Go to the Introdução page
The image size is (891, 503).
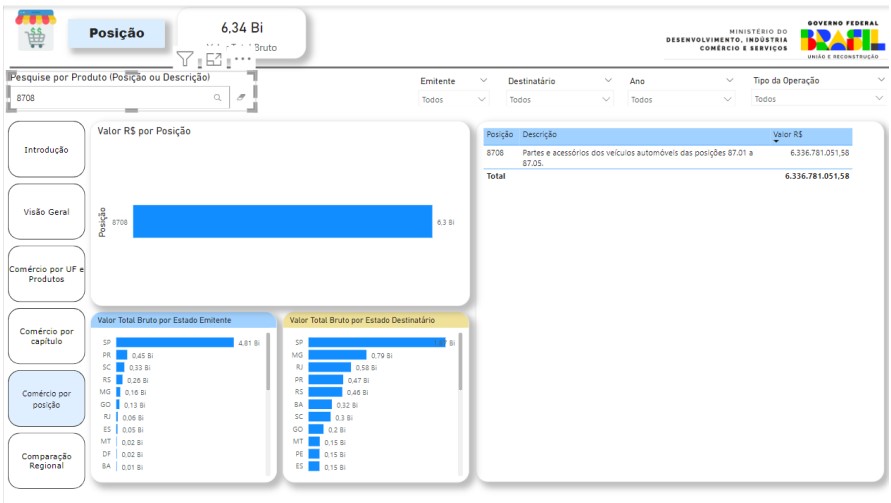click(46, 150)
